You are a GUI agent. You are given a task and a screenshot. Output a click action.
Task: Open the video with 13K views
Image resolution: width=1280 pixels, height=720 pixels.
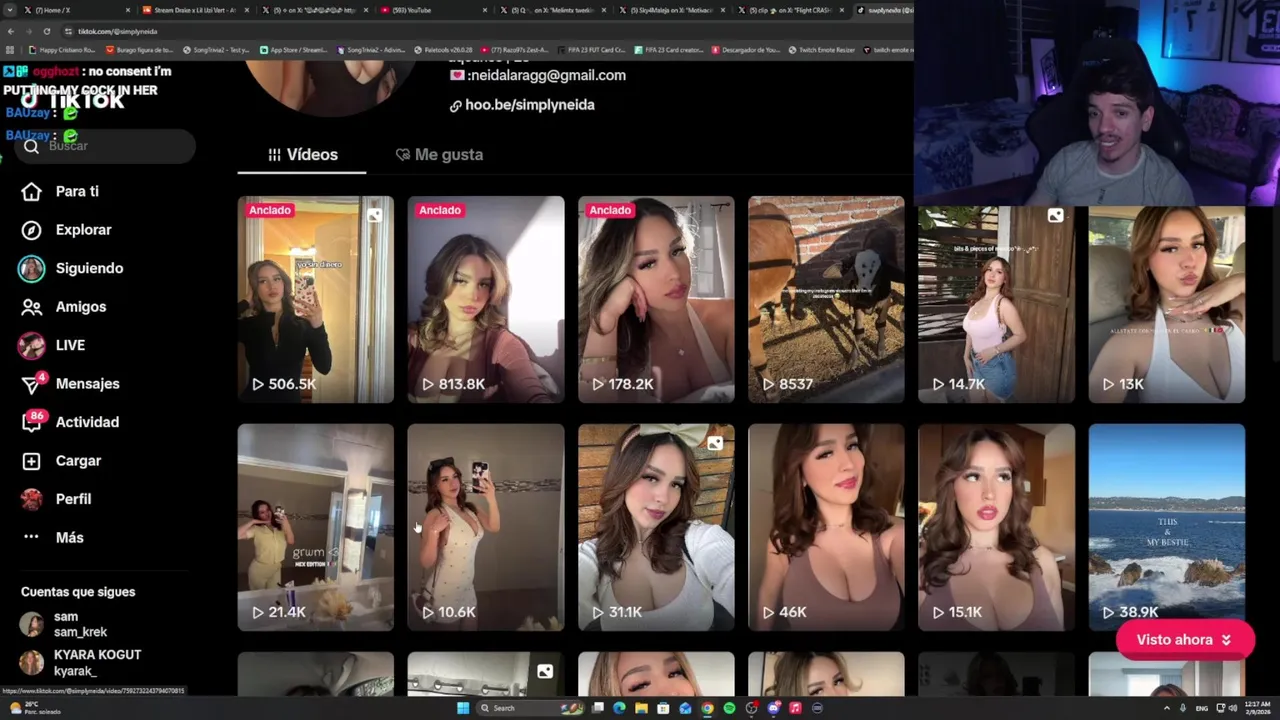click(x=1167, y=305)
